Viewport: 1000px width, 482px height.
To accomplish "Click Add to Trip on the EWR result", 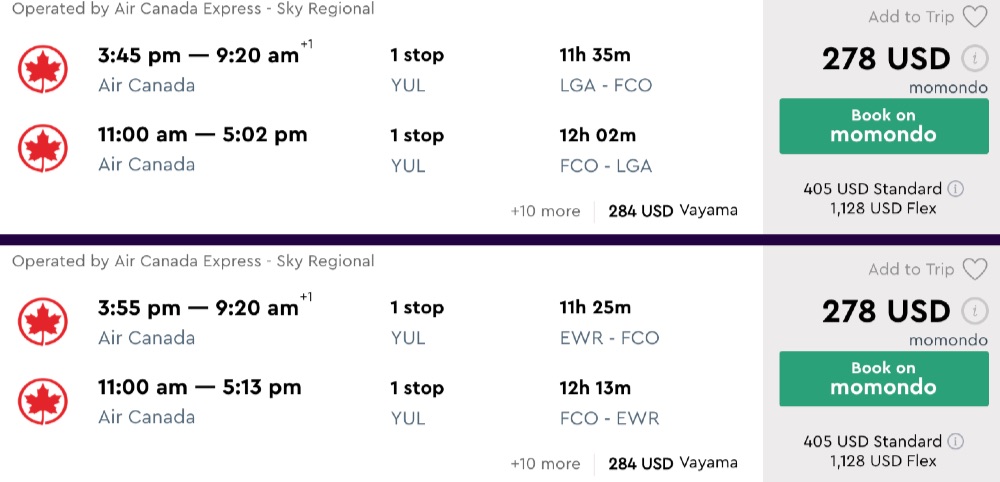I will [911, 269].
